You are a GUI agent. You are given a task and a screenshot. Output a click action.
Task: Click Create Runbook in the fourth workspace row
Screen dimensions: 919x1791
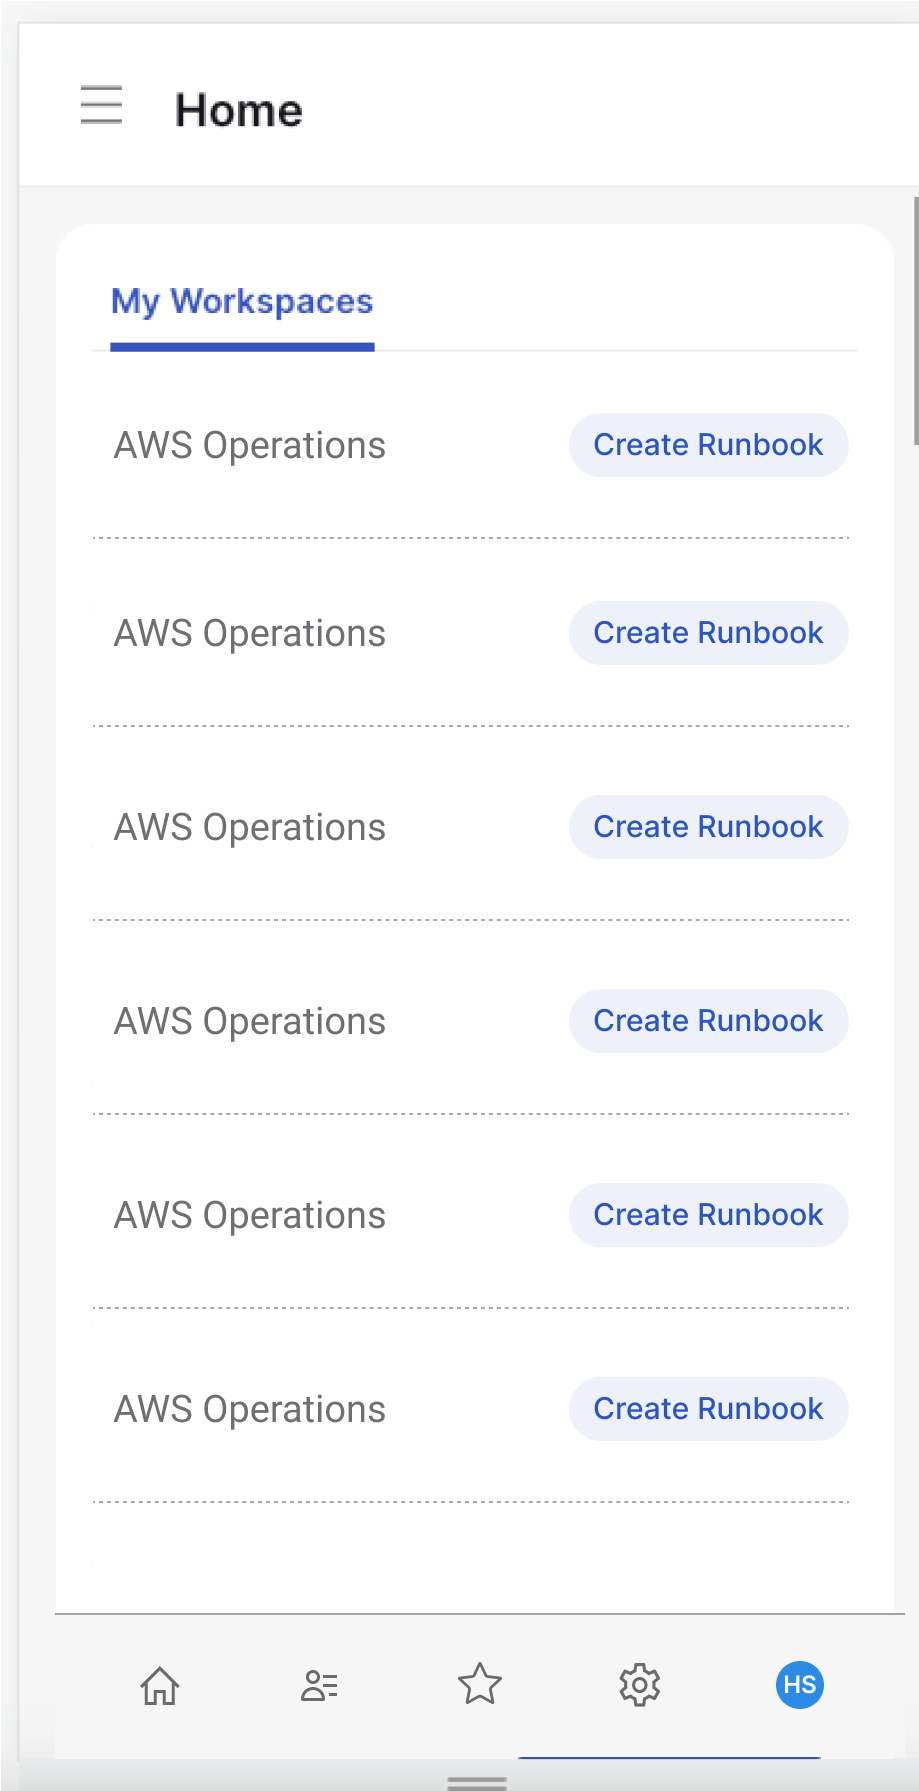click(x=709, y=1021)
